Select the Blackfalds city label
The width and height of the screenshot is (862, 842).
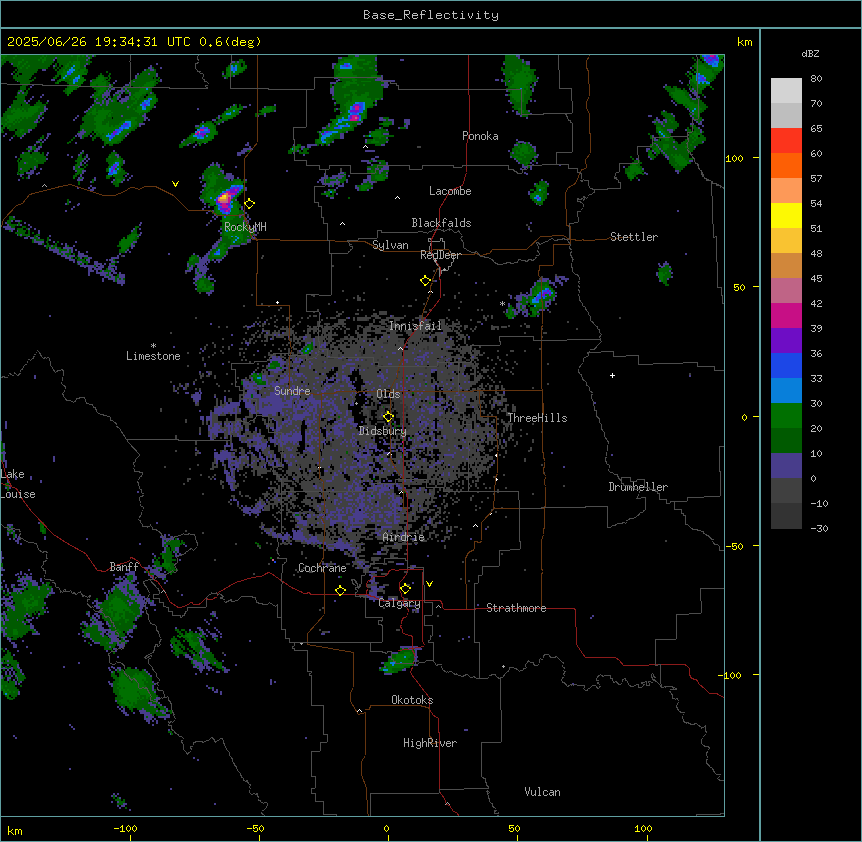tap(441, 223)
